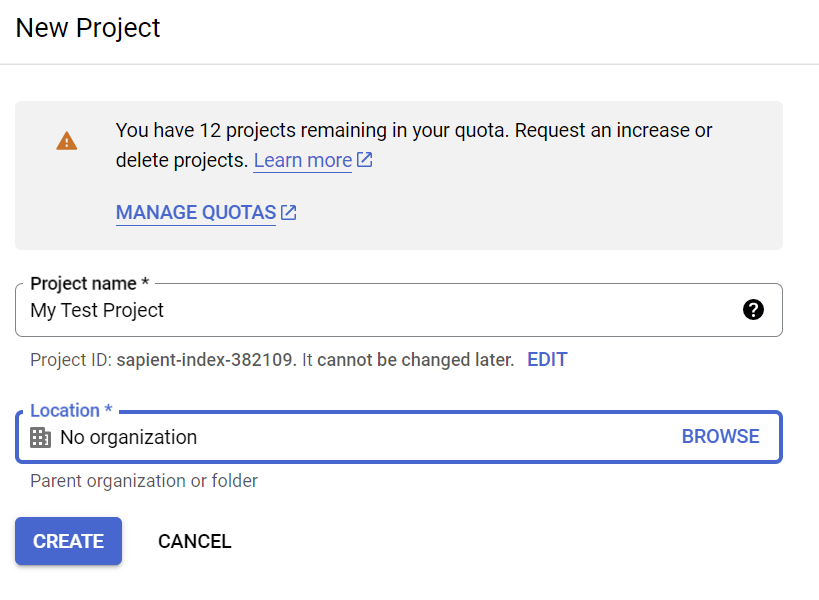Click the project ID sapient-index-382109 text
819x600 pixels.
click(206, 359)
